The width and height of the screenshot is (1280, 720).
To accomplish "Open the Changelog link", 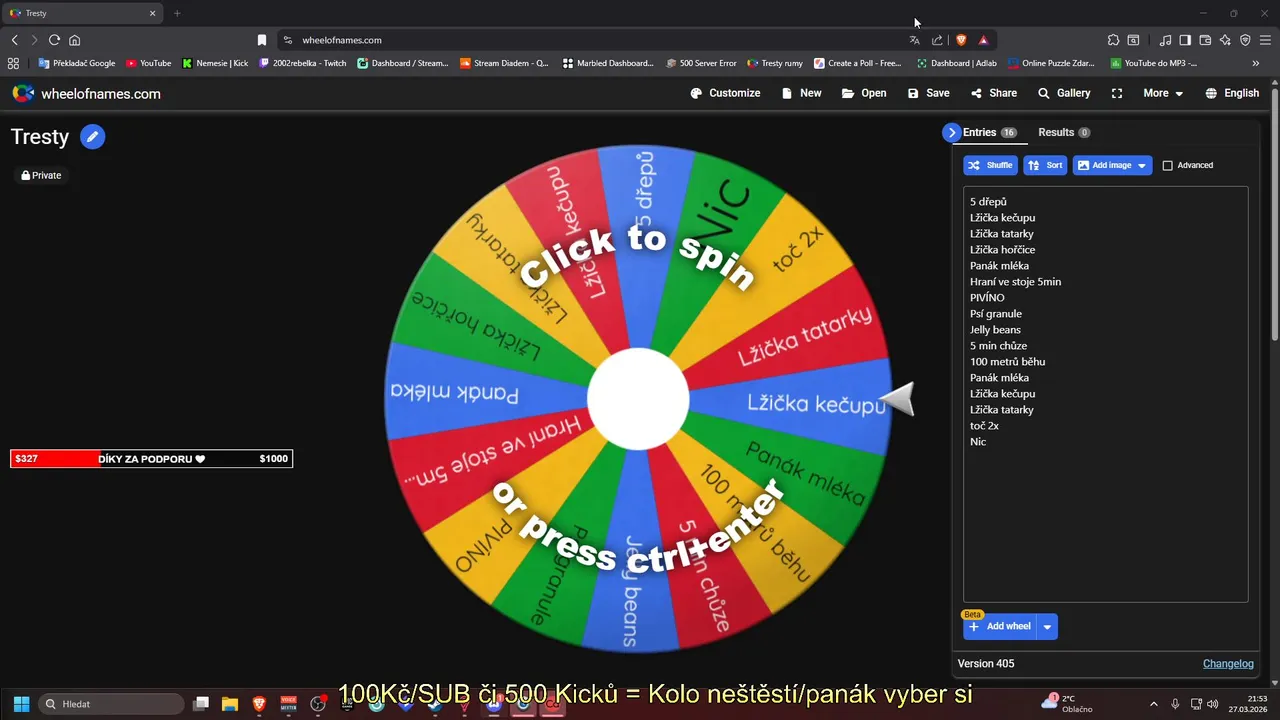I will pyautogui.click(x=1228, y=663).
